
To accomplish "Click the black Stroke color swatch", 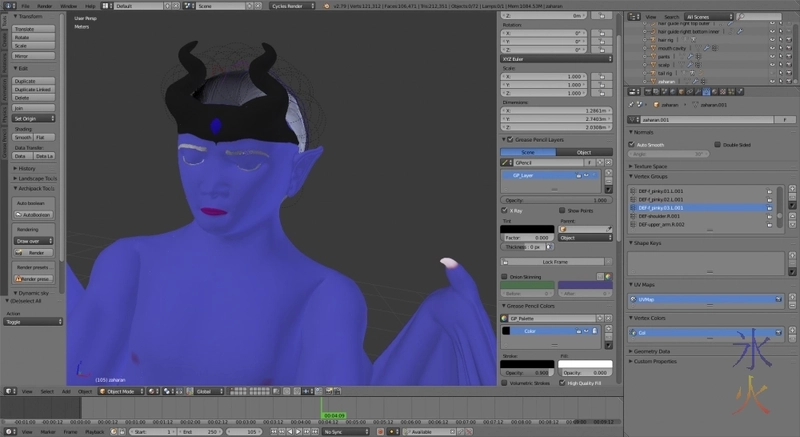I will pyautogui.click(x=526, y=363).
